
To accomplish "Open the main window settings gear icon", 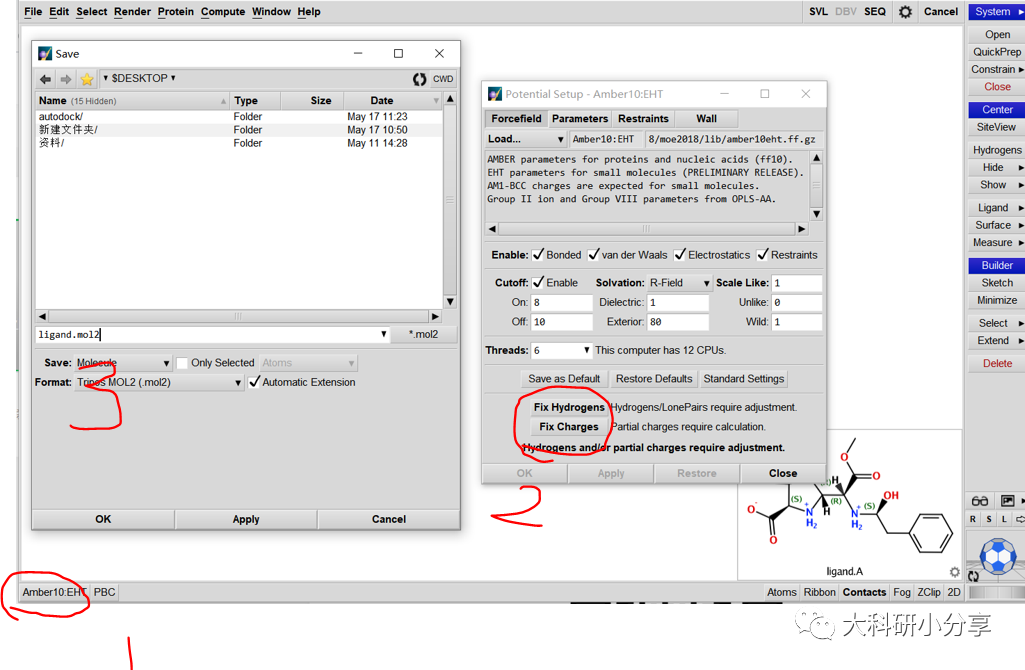I will point(905,12).
